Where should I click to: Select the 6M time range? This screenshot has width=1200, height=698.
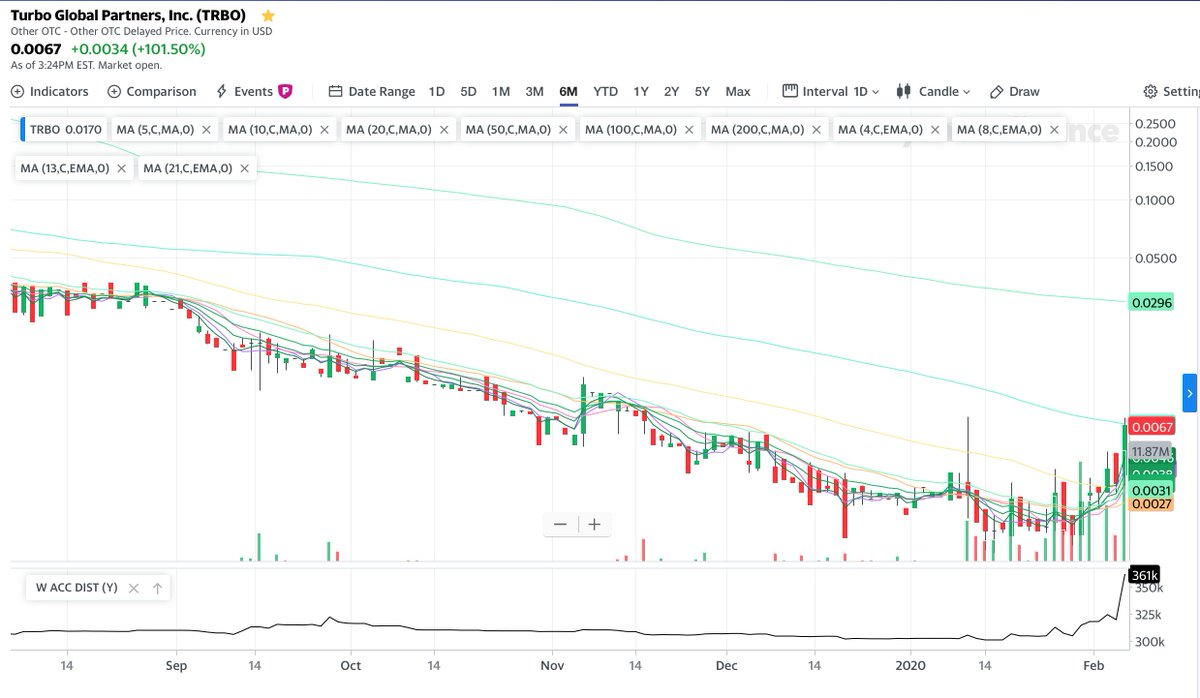click(x=569, y=91)
